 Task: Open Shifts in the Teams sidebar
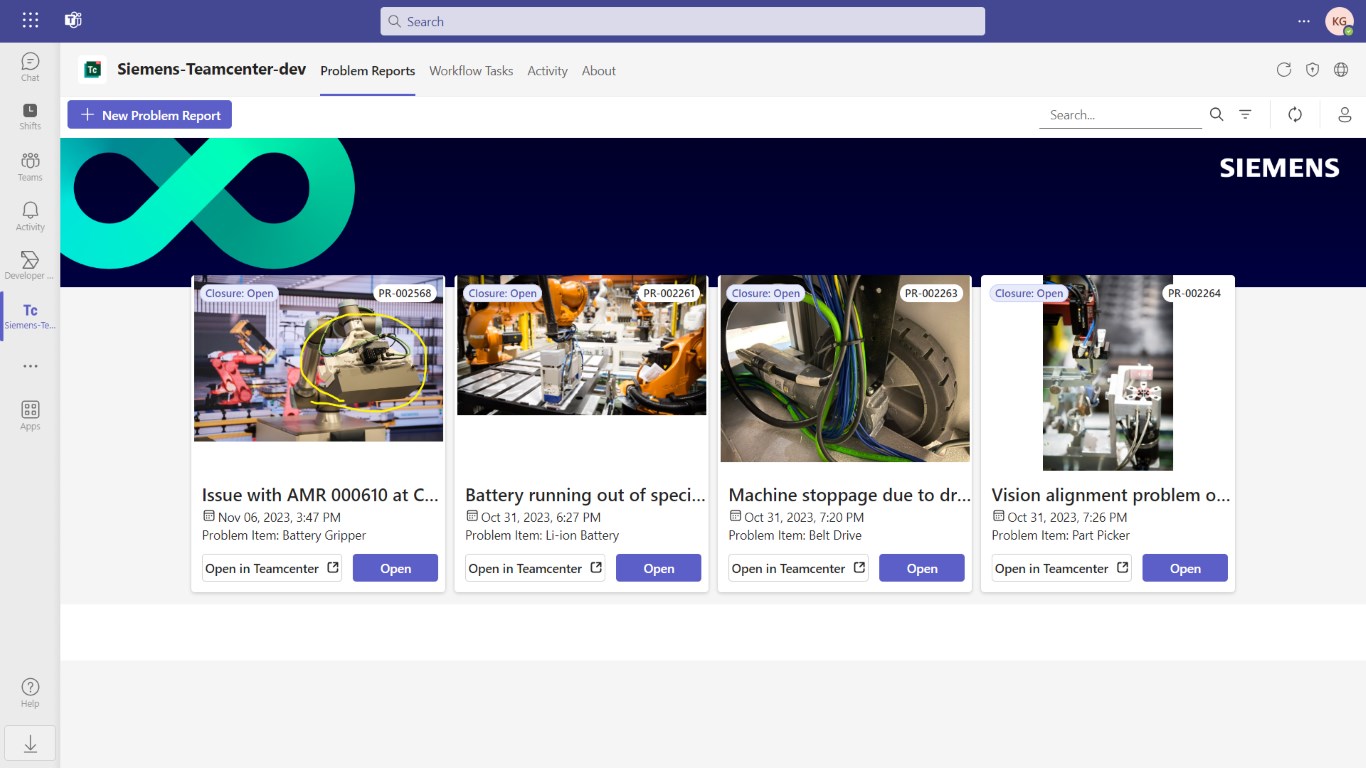pos(30,116)
